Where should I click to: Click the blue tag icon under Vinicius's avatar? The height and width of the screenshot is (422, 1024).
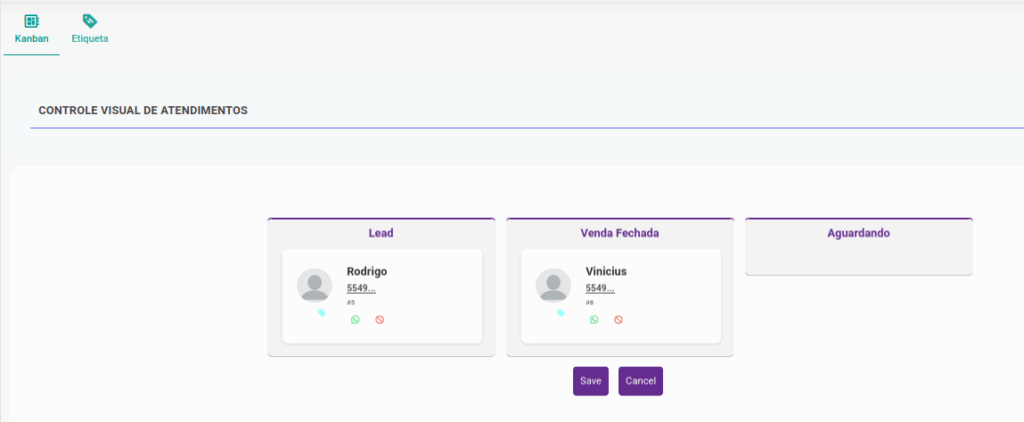560,312
